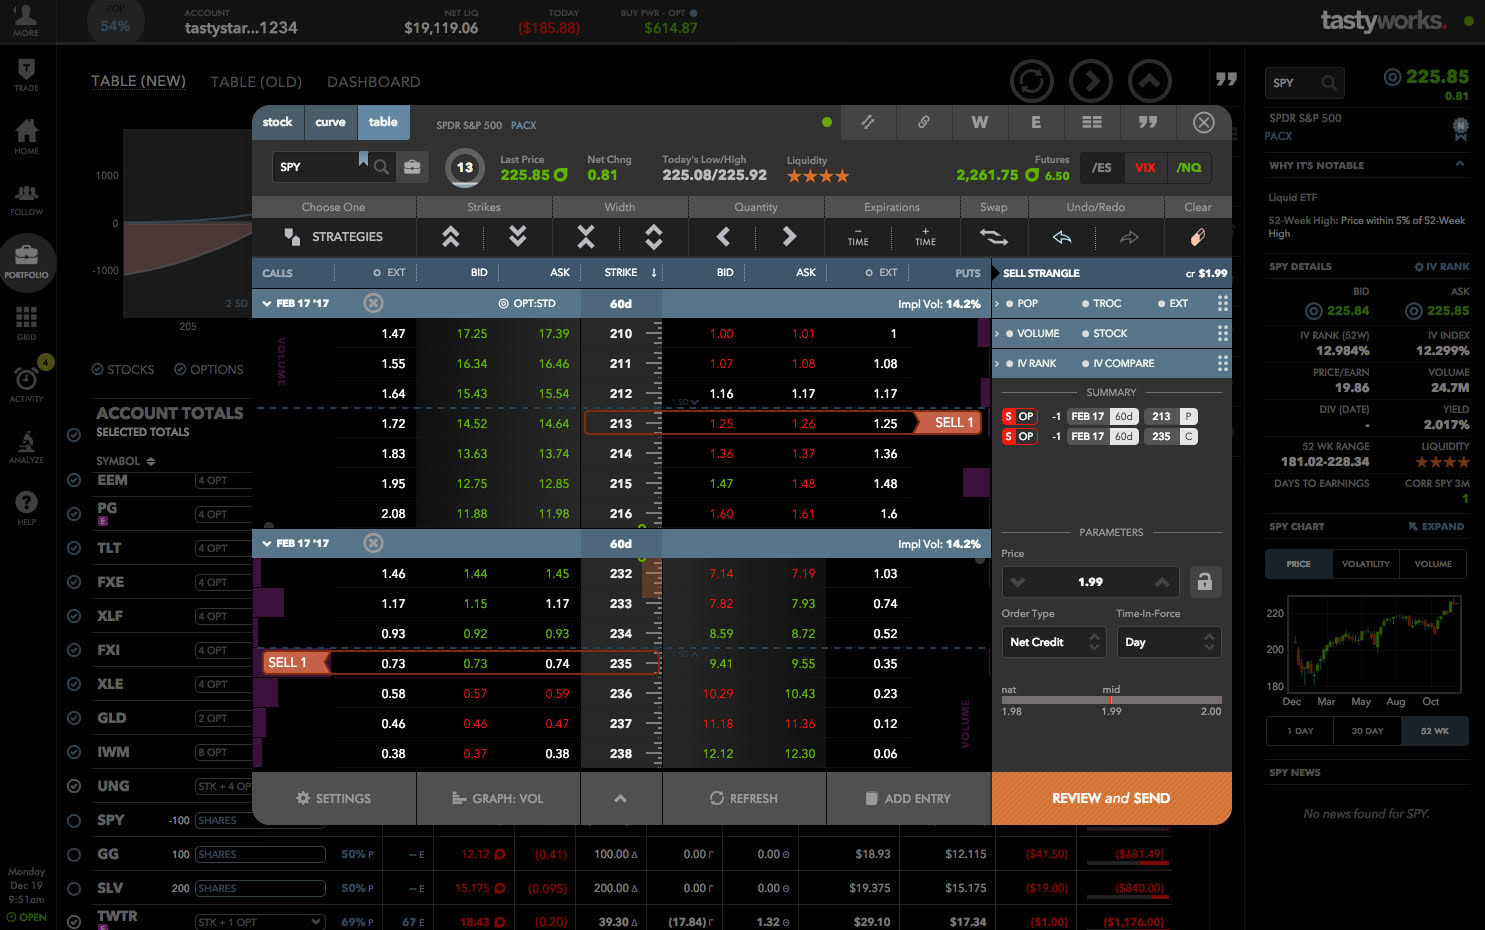Click REVIEW and SEND button

pos(1111,798)
